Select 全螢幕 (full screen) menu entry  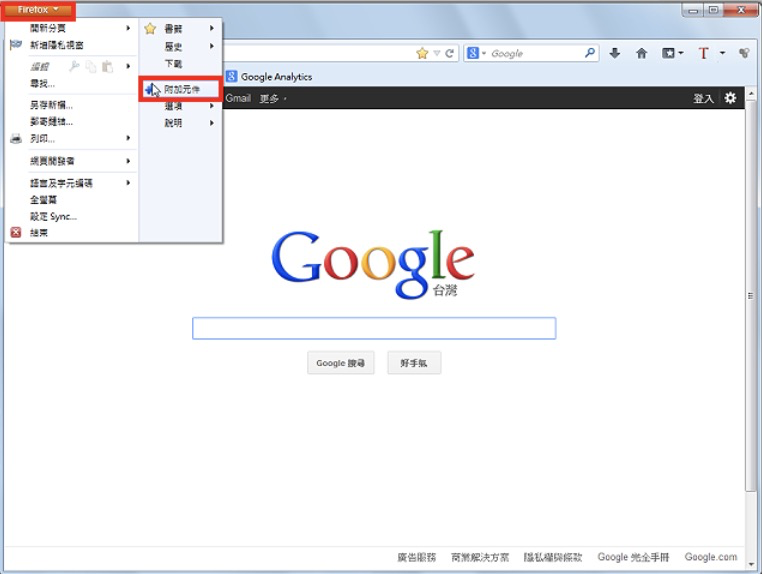point(43,200)
